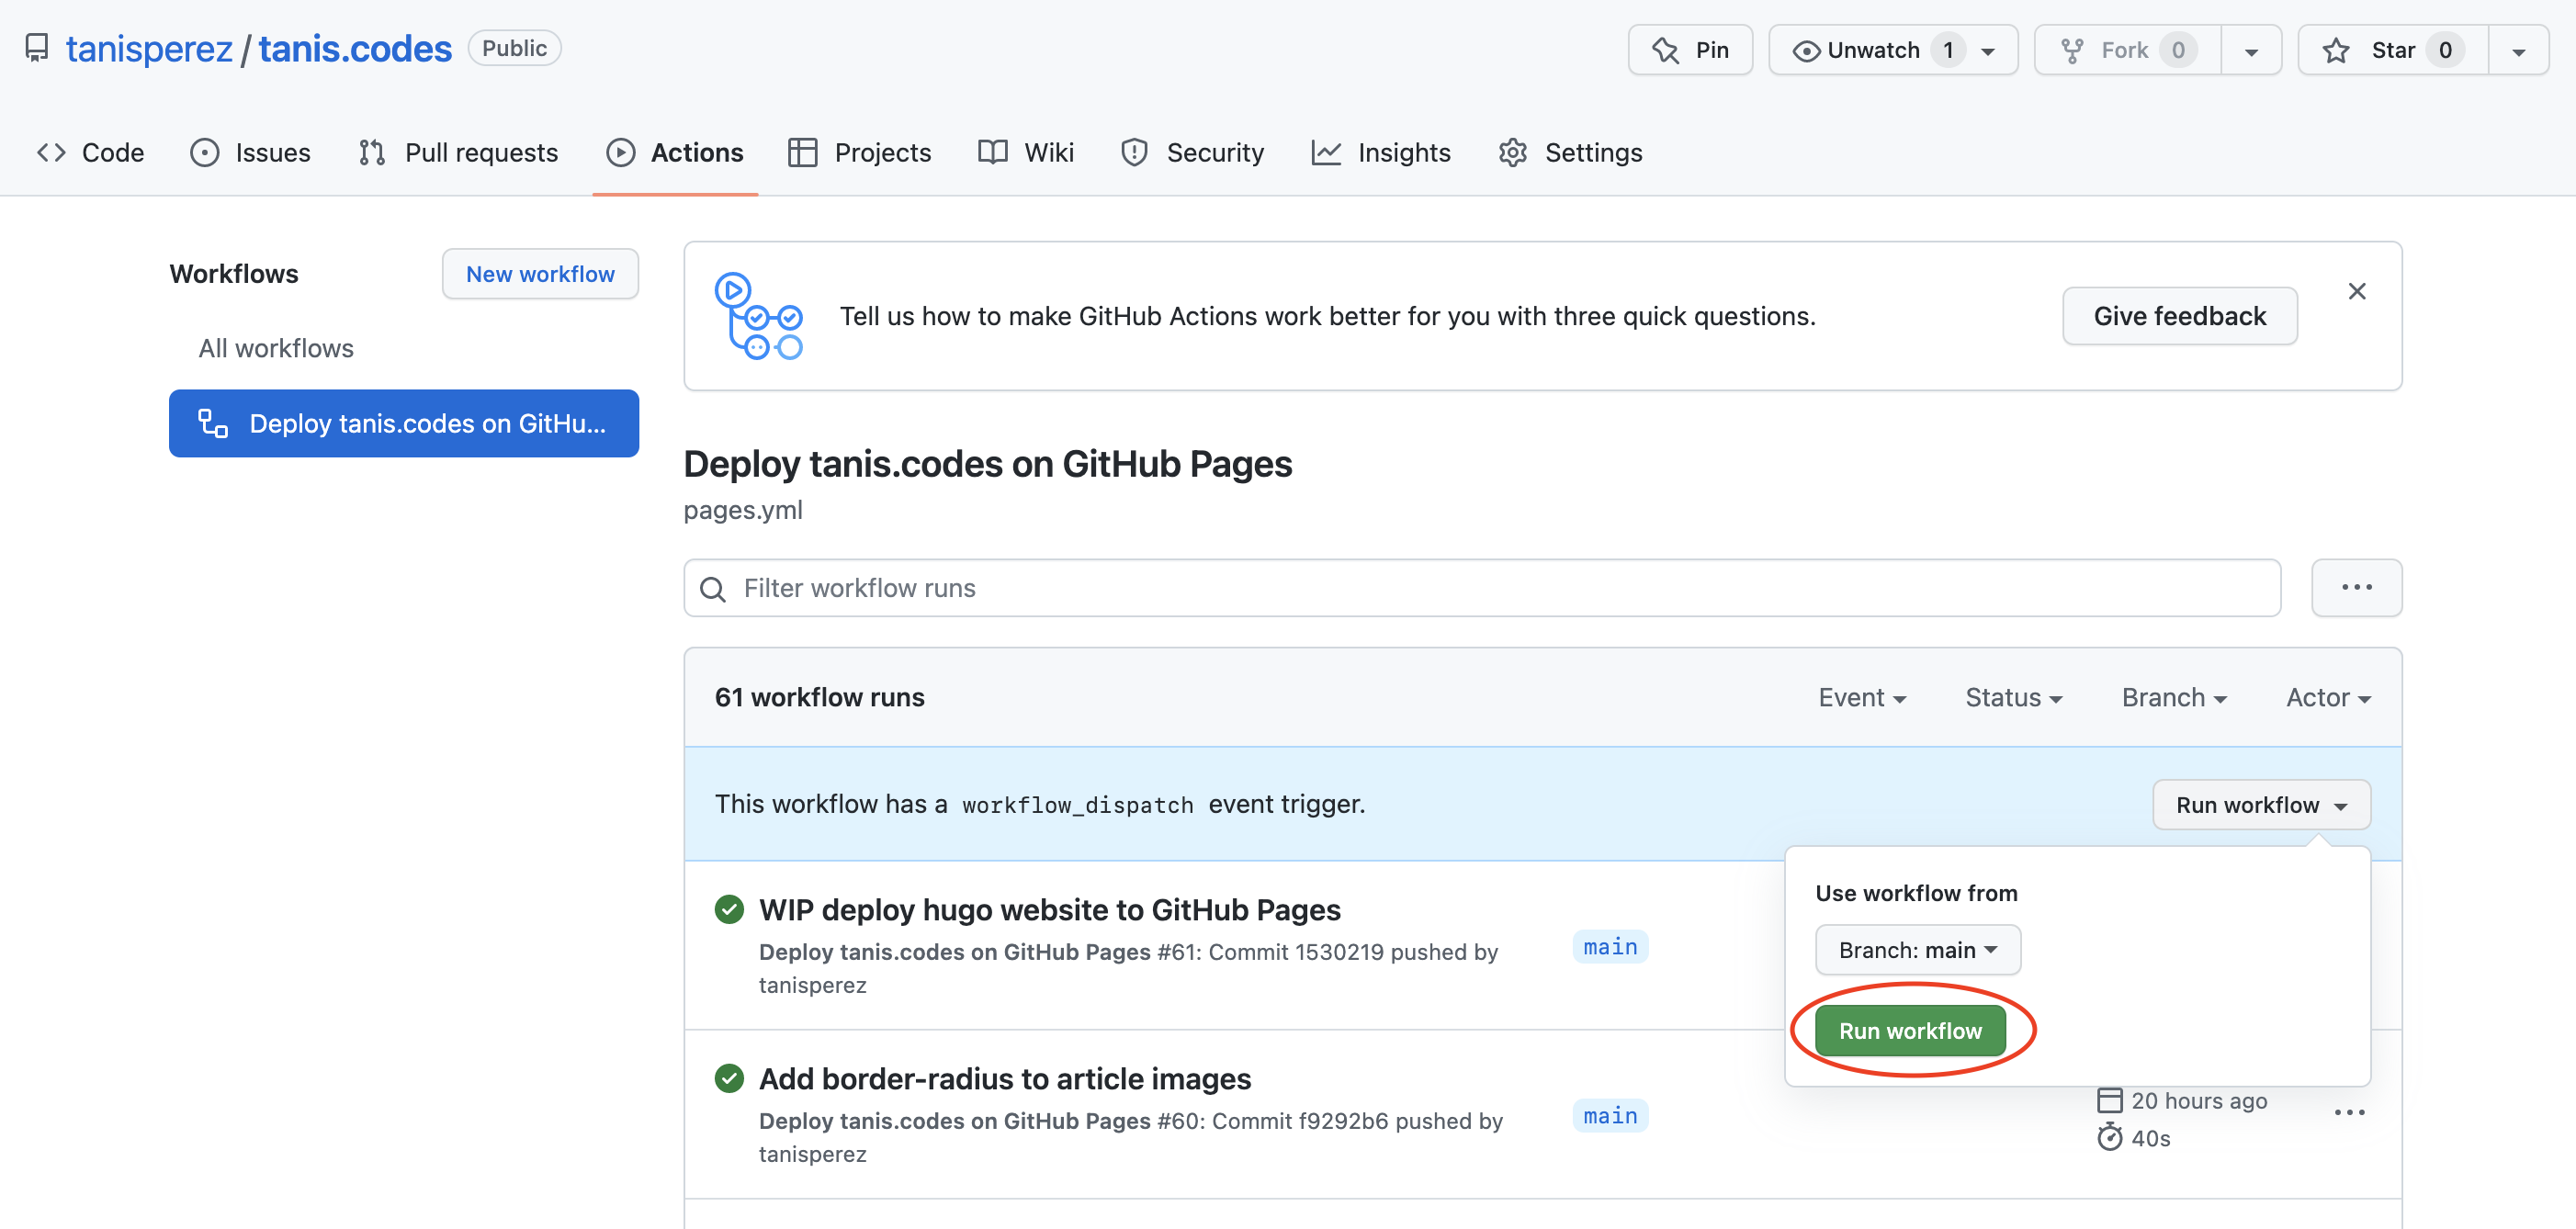Expand the Event filter dropdown
Viewport: 2576px width, 1229px height.
coord(1862,697)
